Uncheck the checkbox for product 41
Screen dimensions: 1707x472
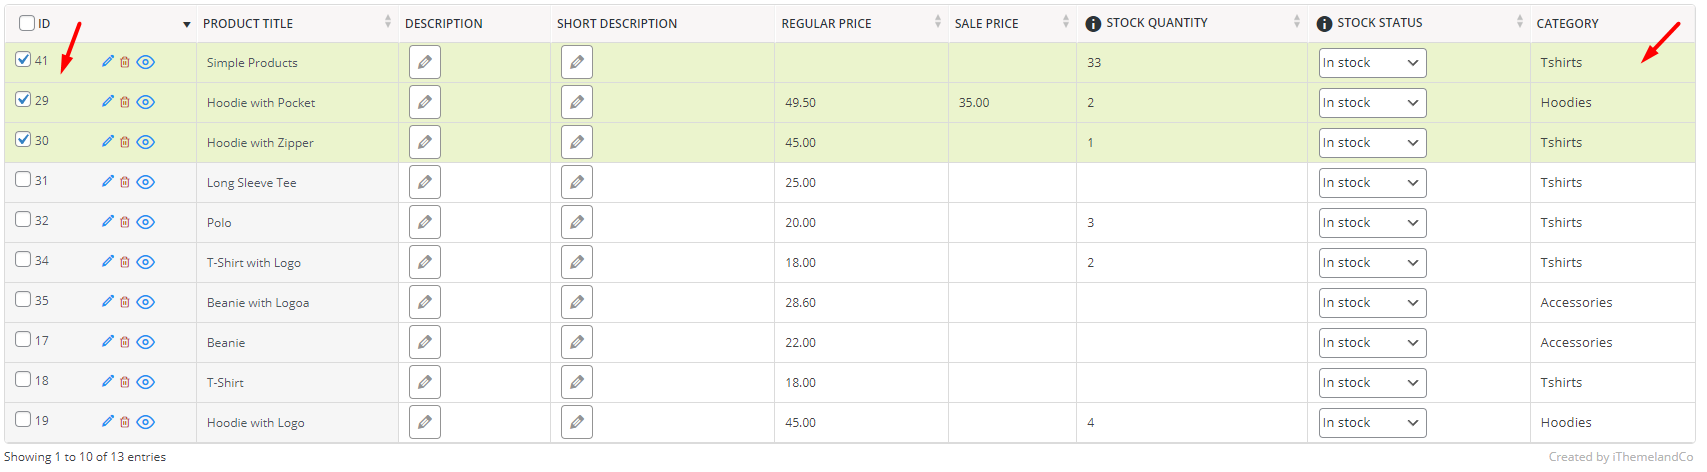(x=24, y=60)
